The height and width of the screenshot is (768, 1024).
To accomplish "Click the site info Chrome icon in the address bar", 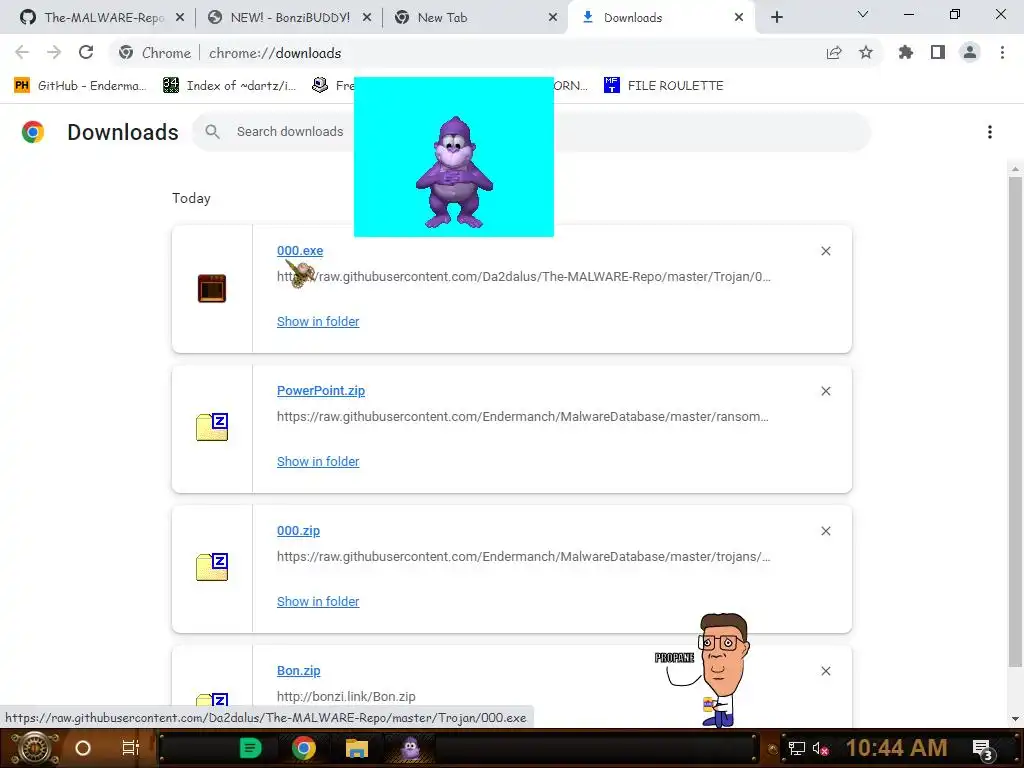I will click(x=126, y=52).
